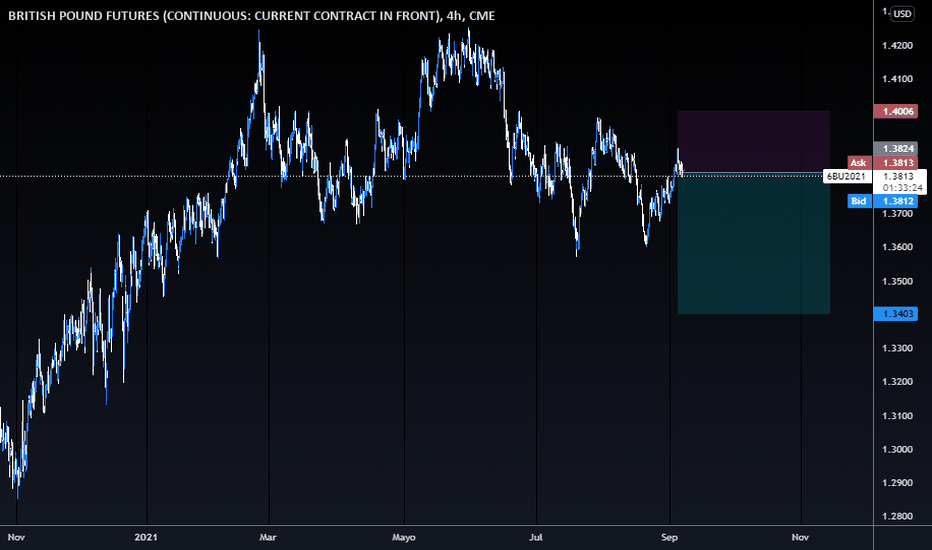Click the blue Bid tag
Viewport: 932px width, 550px height.
click(x=858, y=201)
